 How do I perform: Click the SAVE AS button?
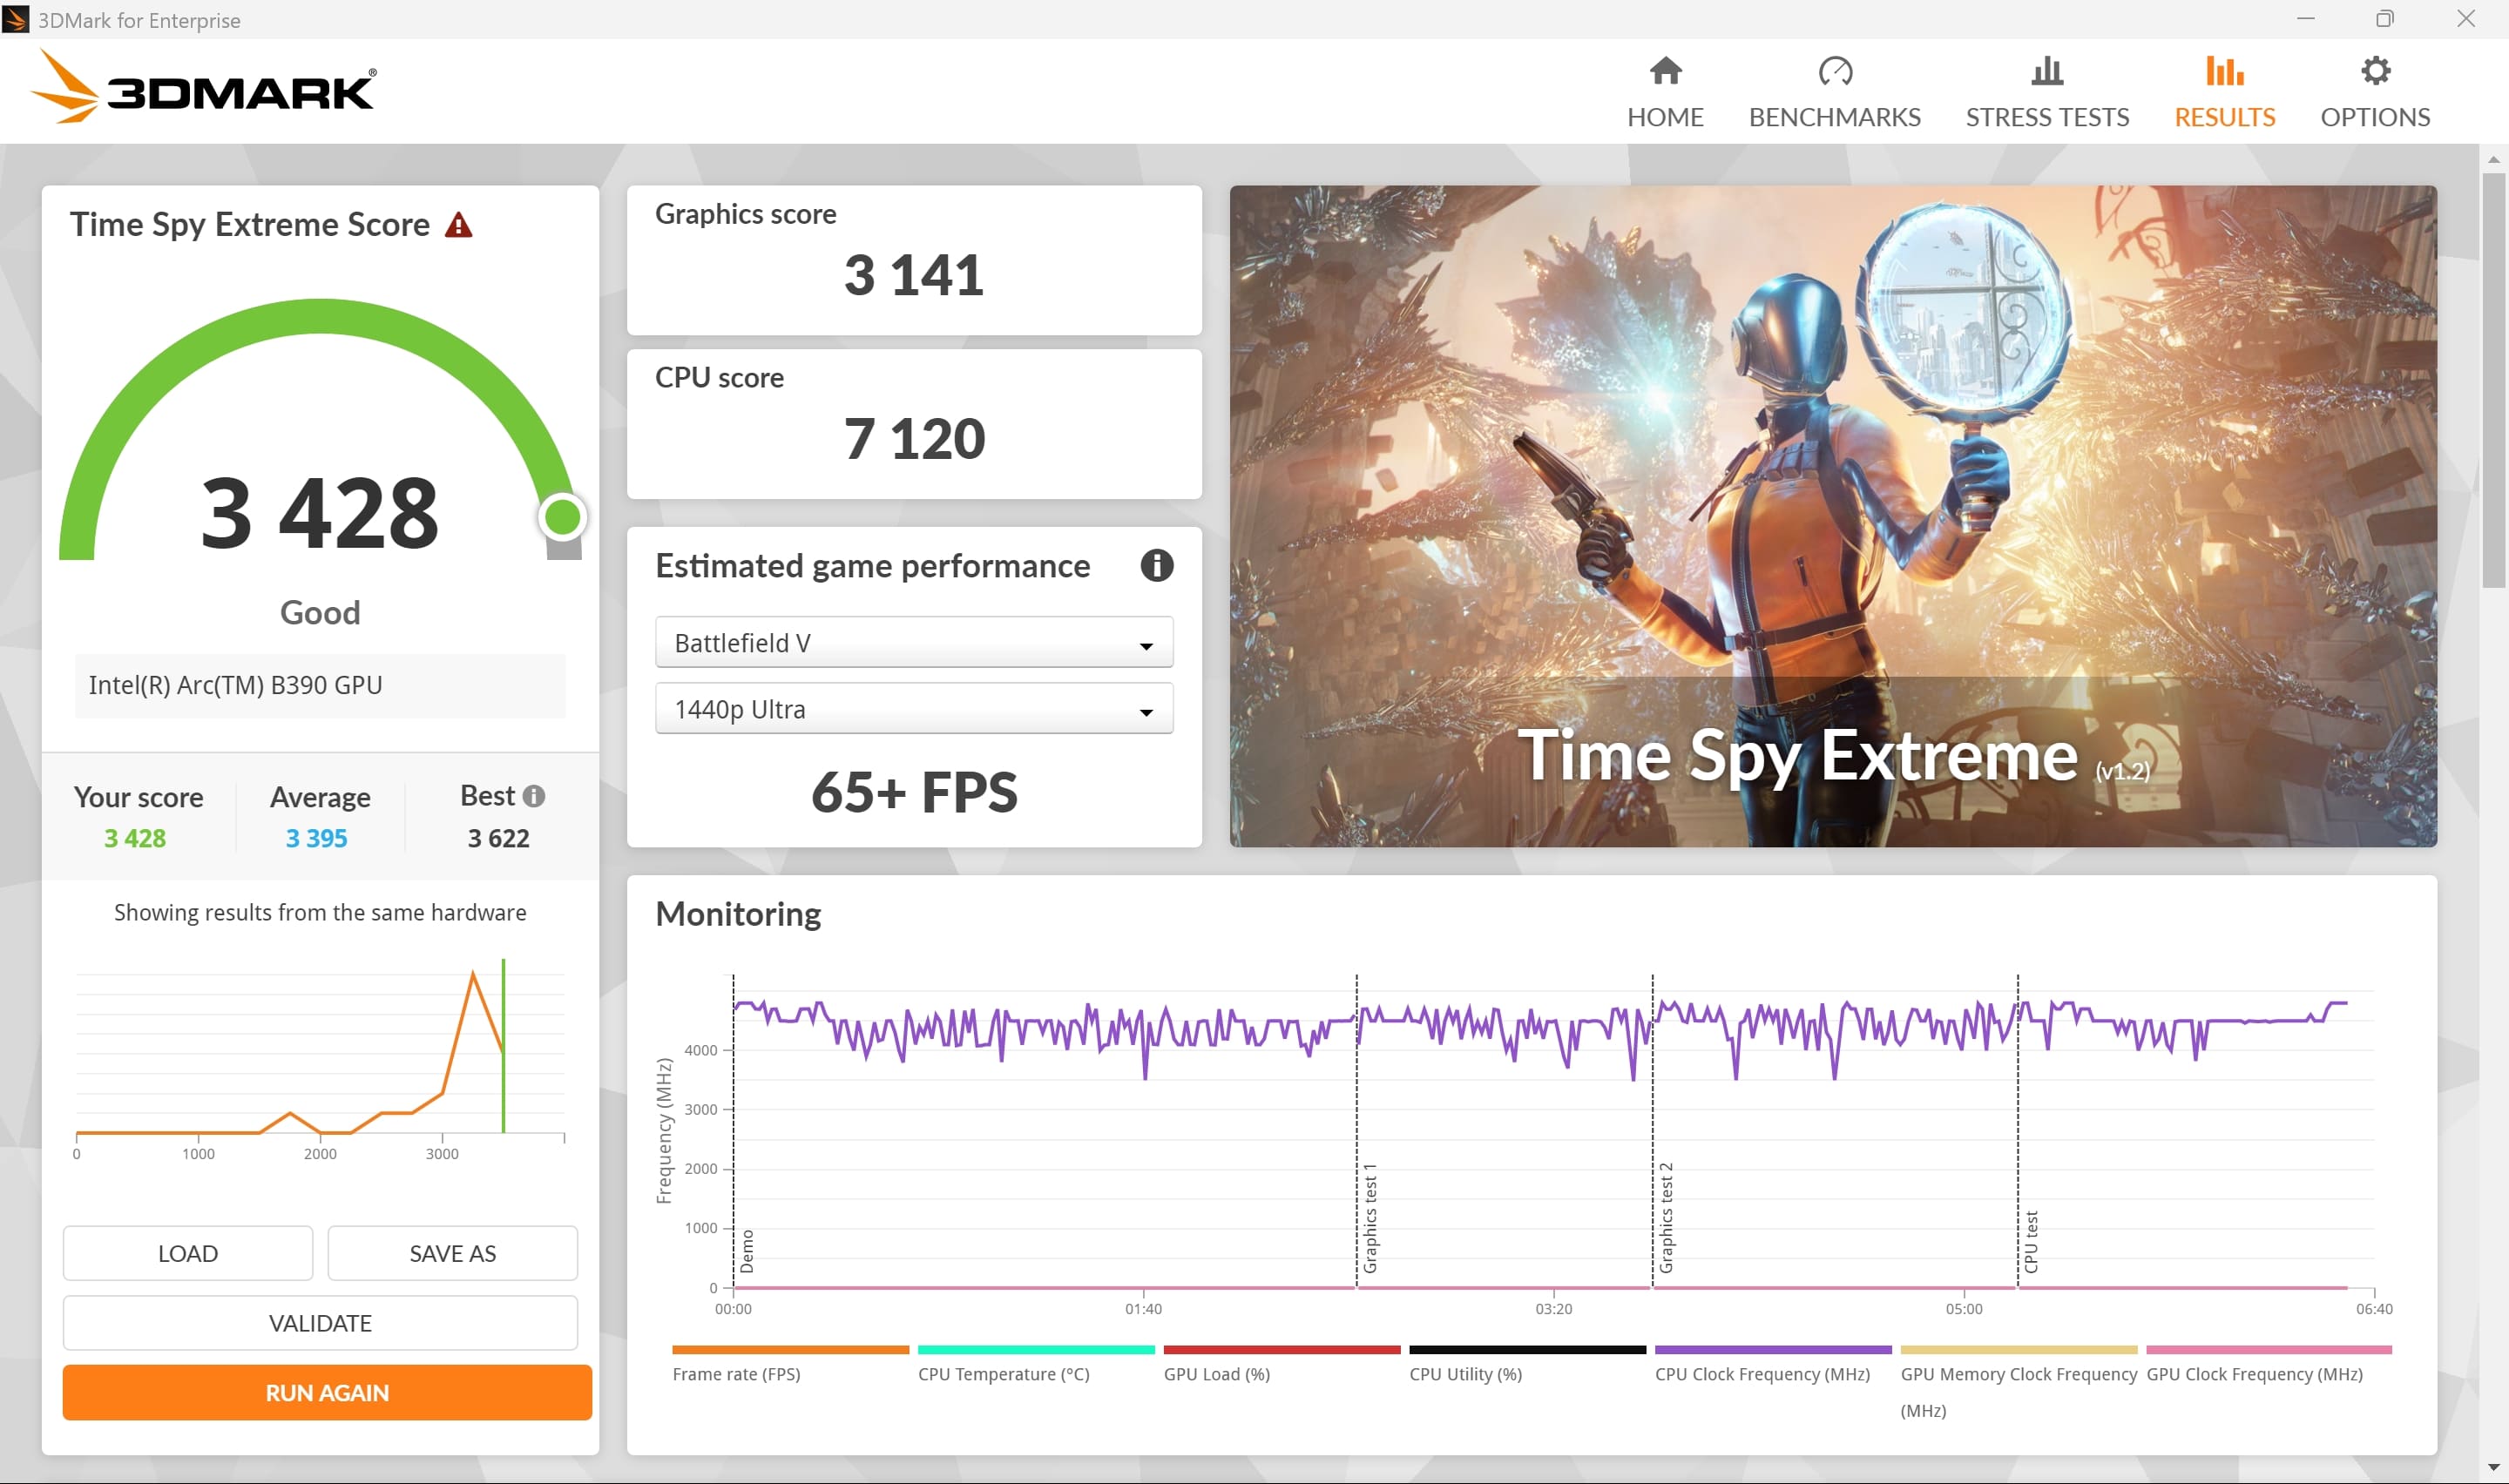pyautogui.click(x=452, y=1253)
